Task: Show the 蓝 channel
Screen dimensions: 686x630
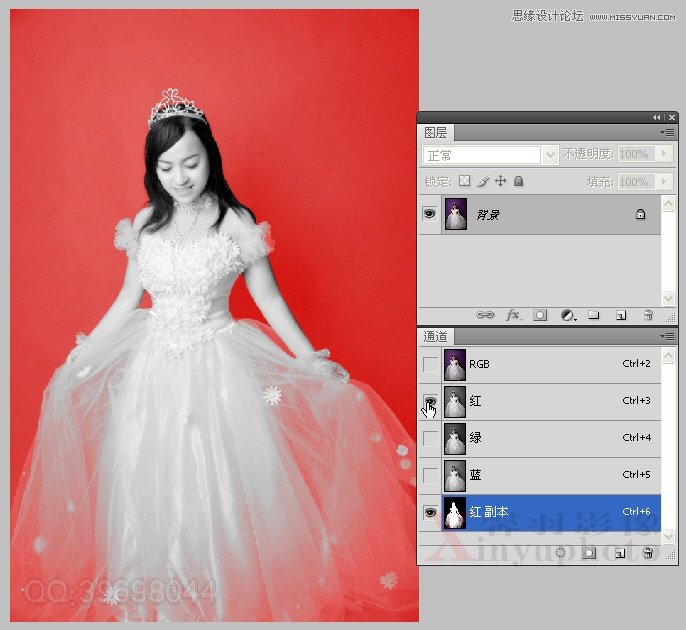Action: pos(430,475)
